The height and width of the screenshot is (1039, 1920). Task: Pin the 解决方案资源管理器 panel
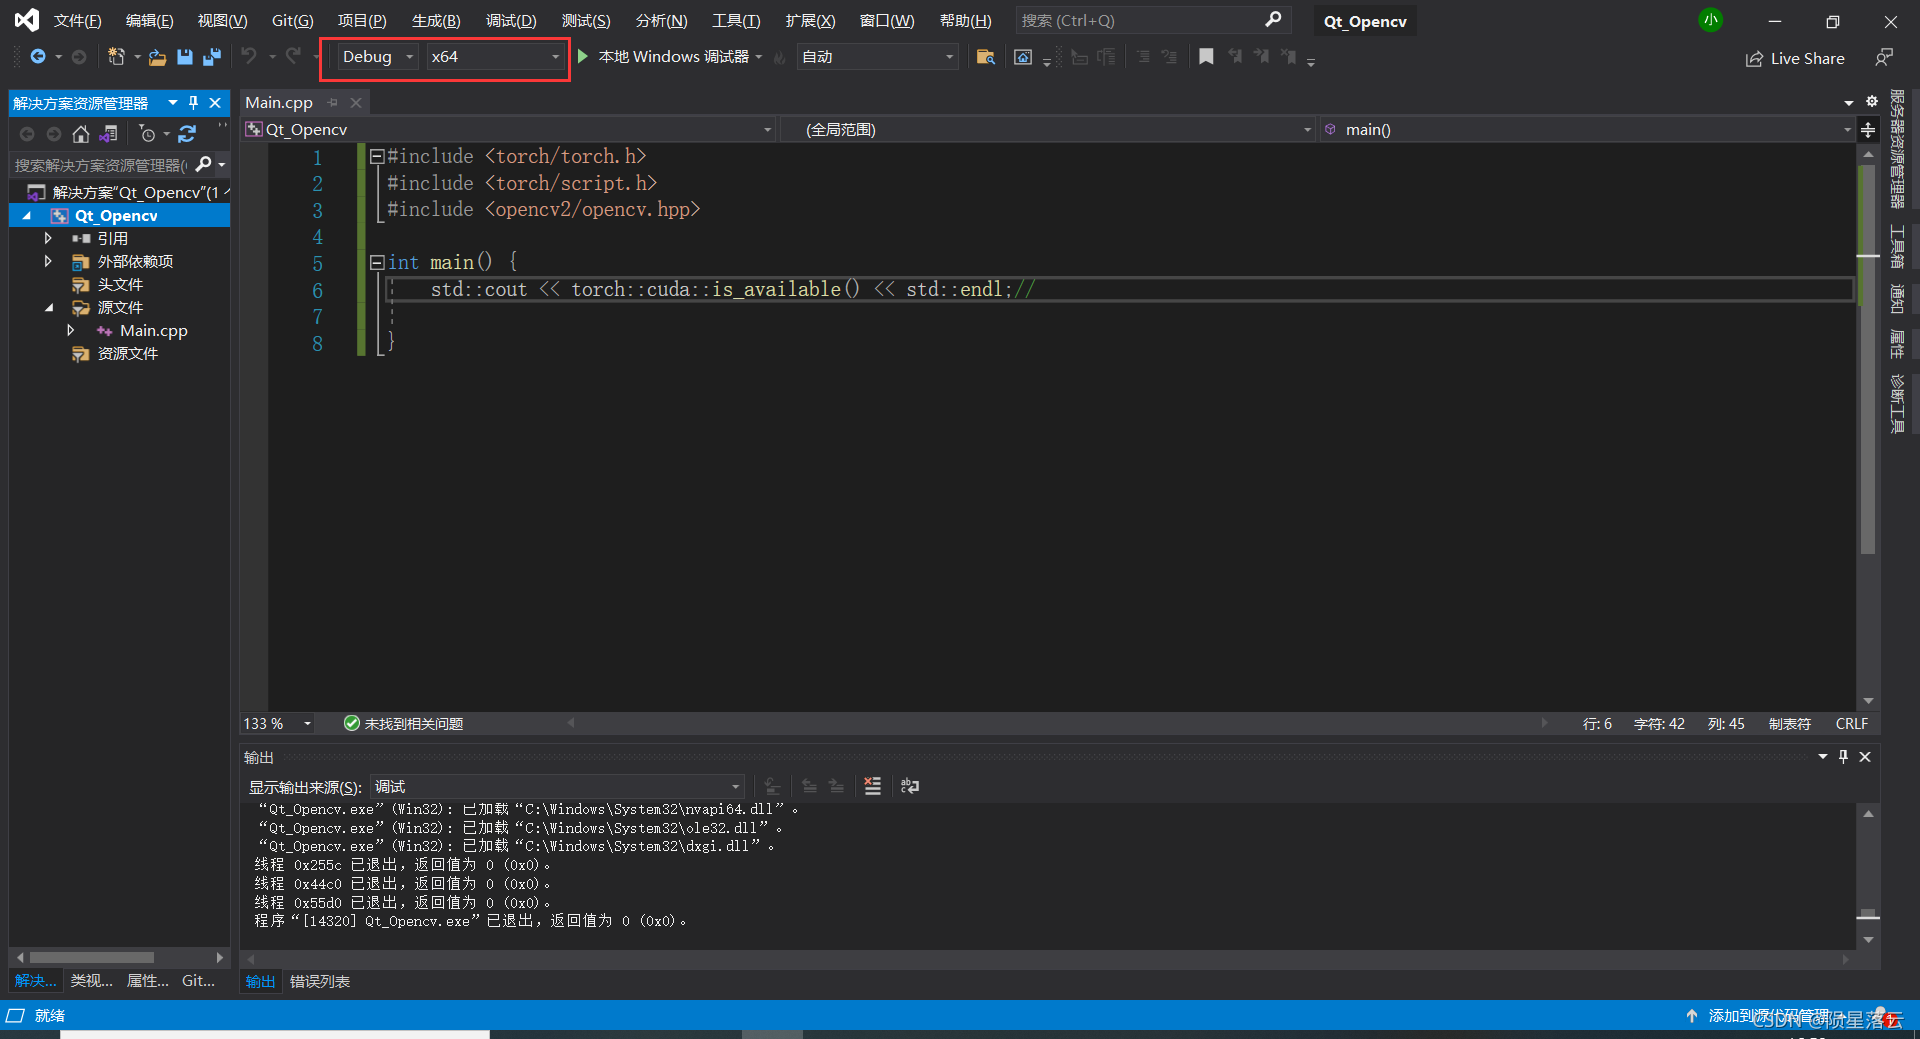pyautogui.click(x=193, y=102)
